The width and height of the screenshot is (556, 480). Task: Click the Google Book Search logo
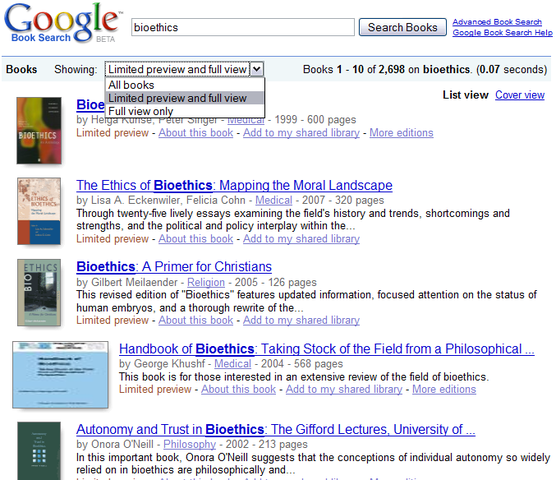tap(63, 23)
